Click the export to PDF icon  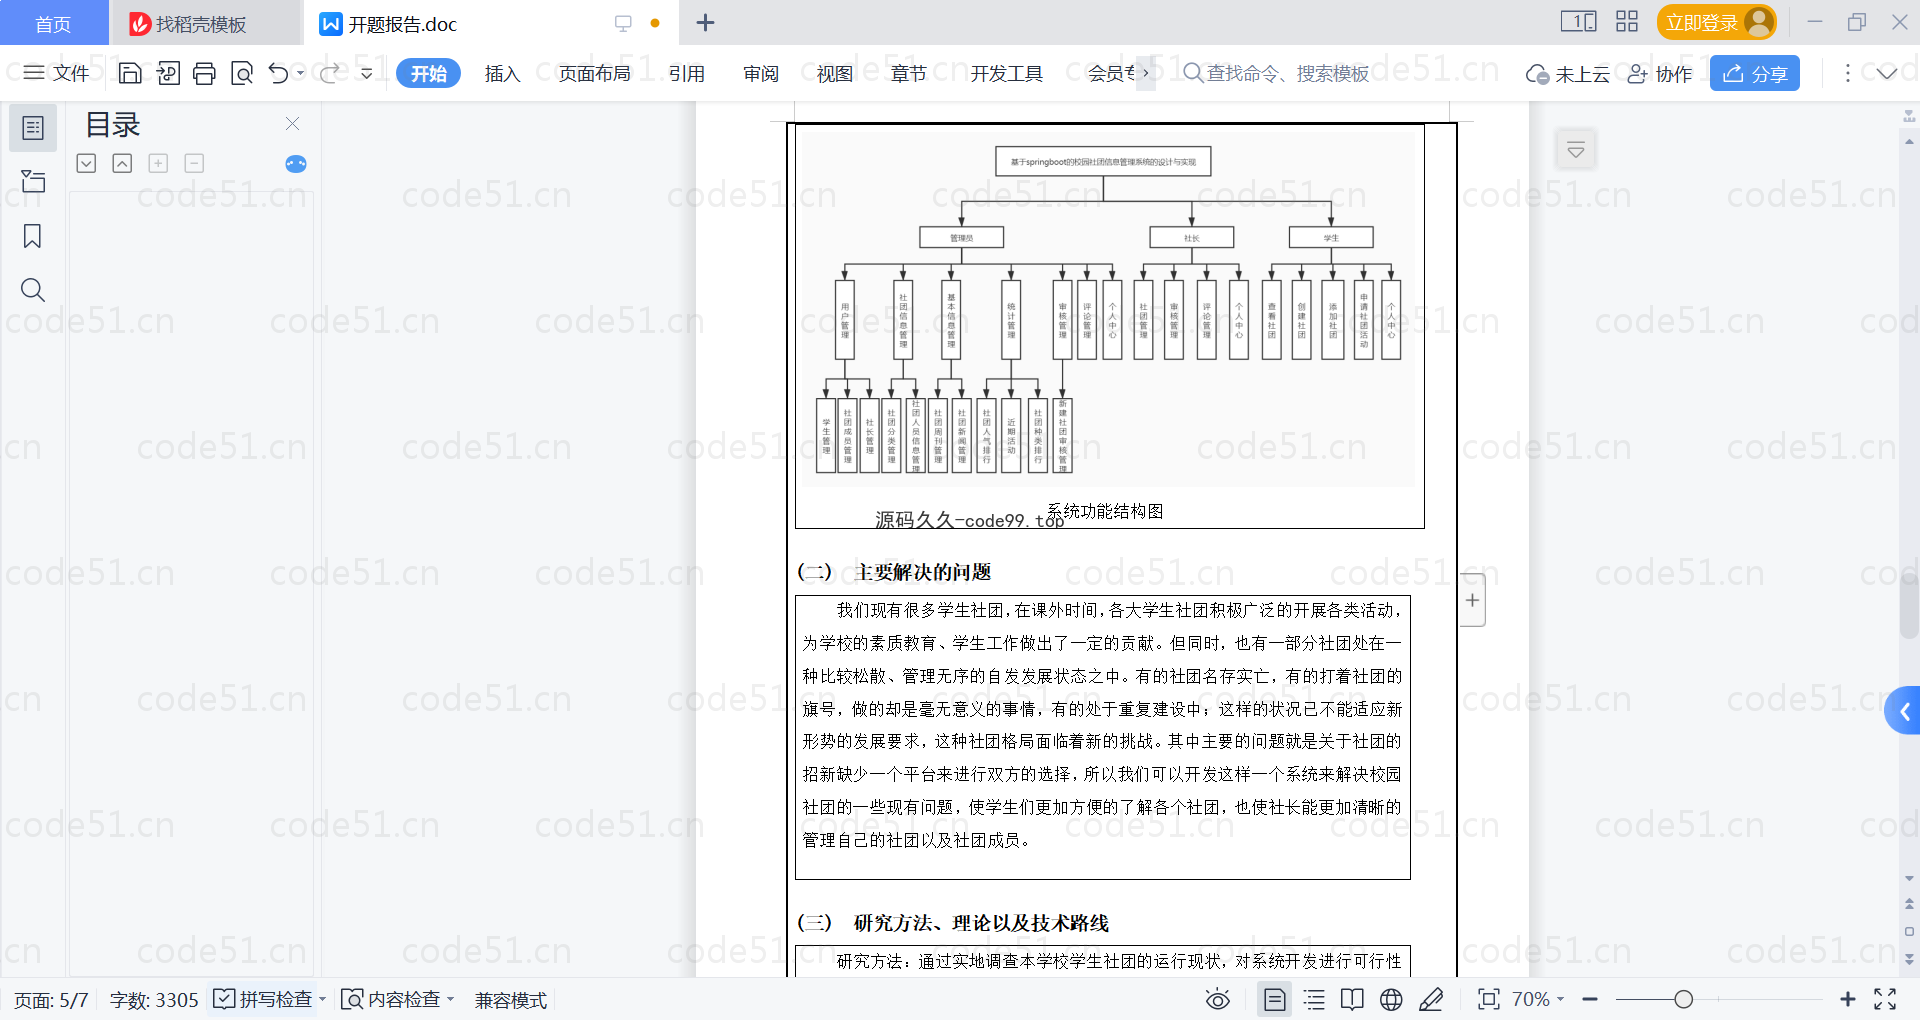[168, 73]
